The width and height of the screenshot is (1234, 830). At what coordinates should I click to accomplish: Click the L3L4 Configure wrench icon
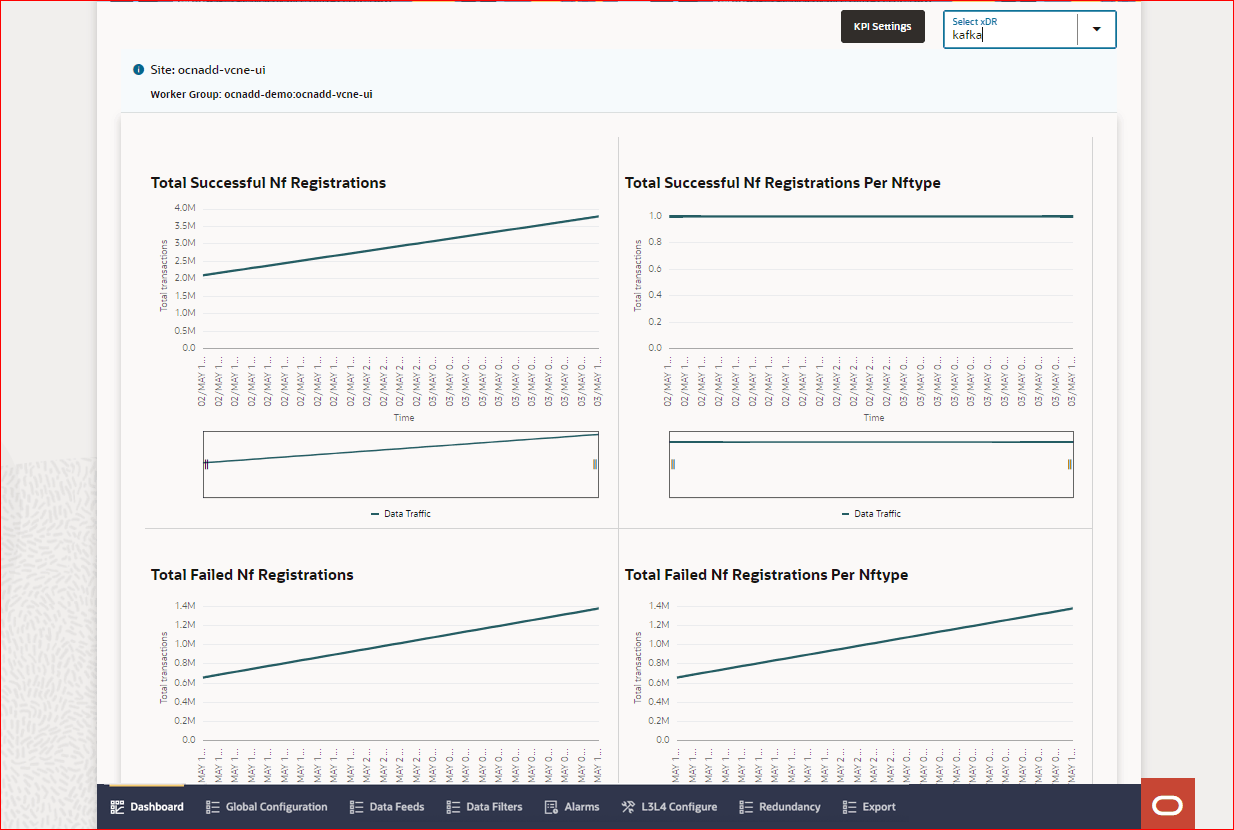[628, 806]
